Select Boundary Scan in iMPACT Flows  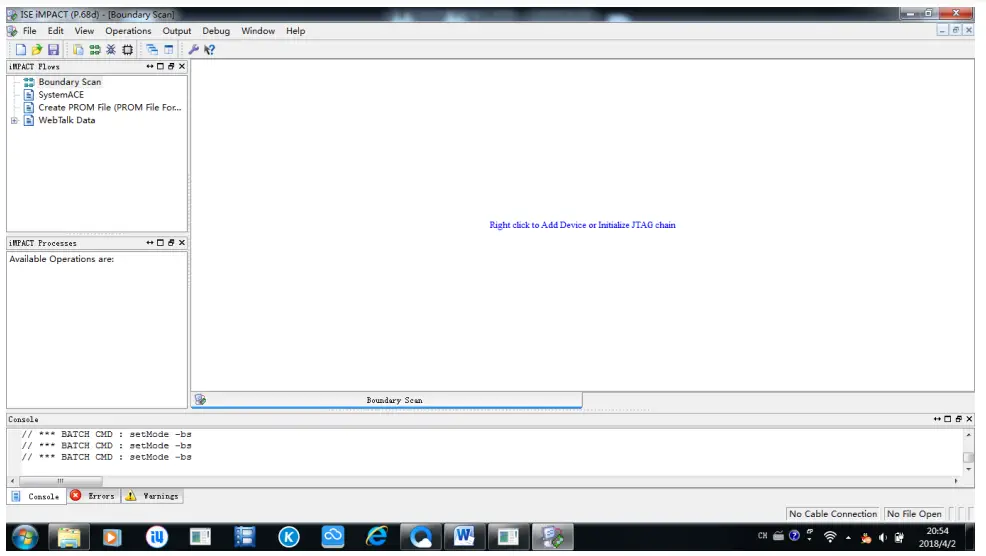click(x=69, y=82)
